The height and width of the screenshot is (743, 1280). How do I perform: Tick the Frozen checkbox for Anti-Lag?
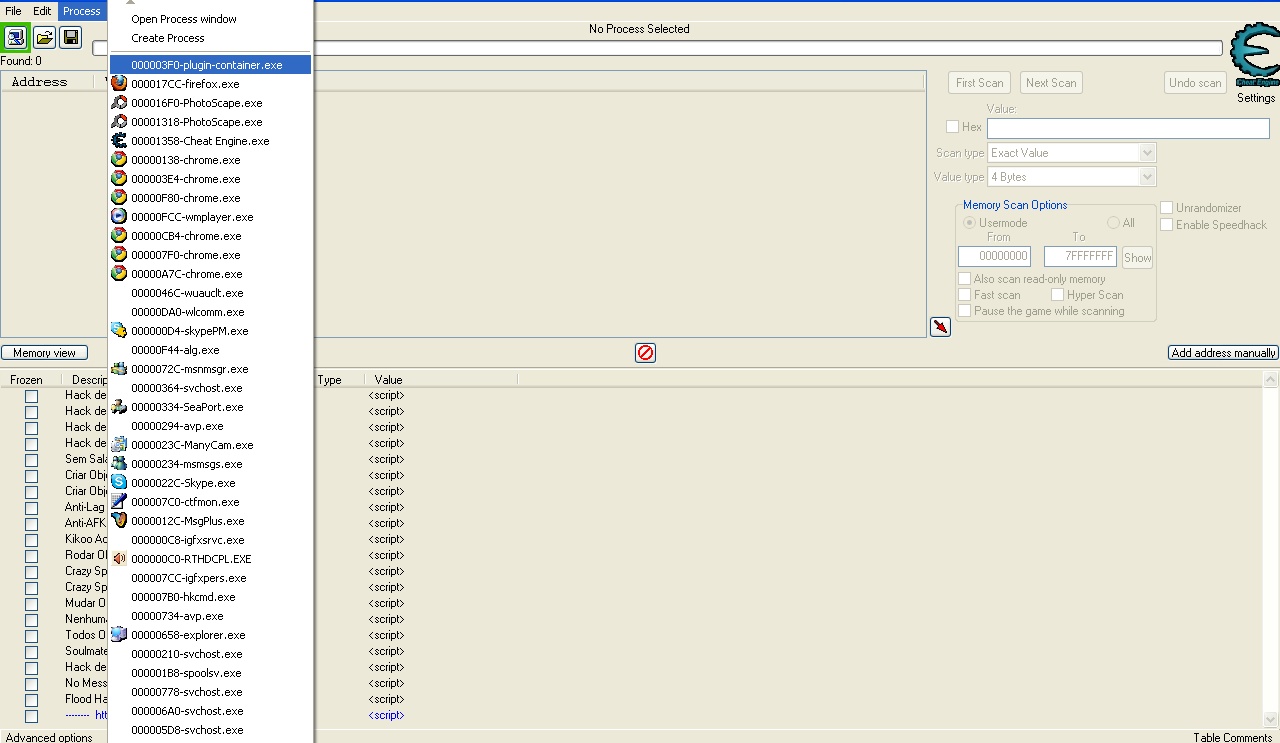coord(31,508)
